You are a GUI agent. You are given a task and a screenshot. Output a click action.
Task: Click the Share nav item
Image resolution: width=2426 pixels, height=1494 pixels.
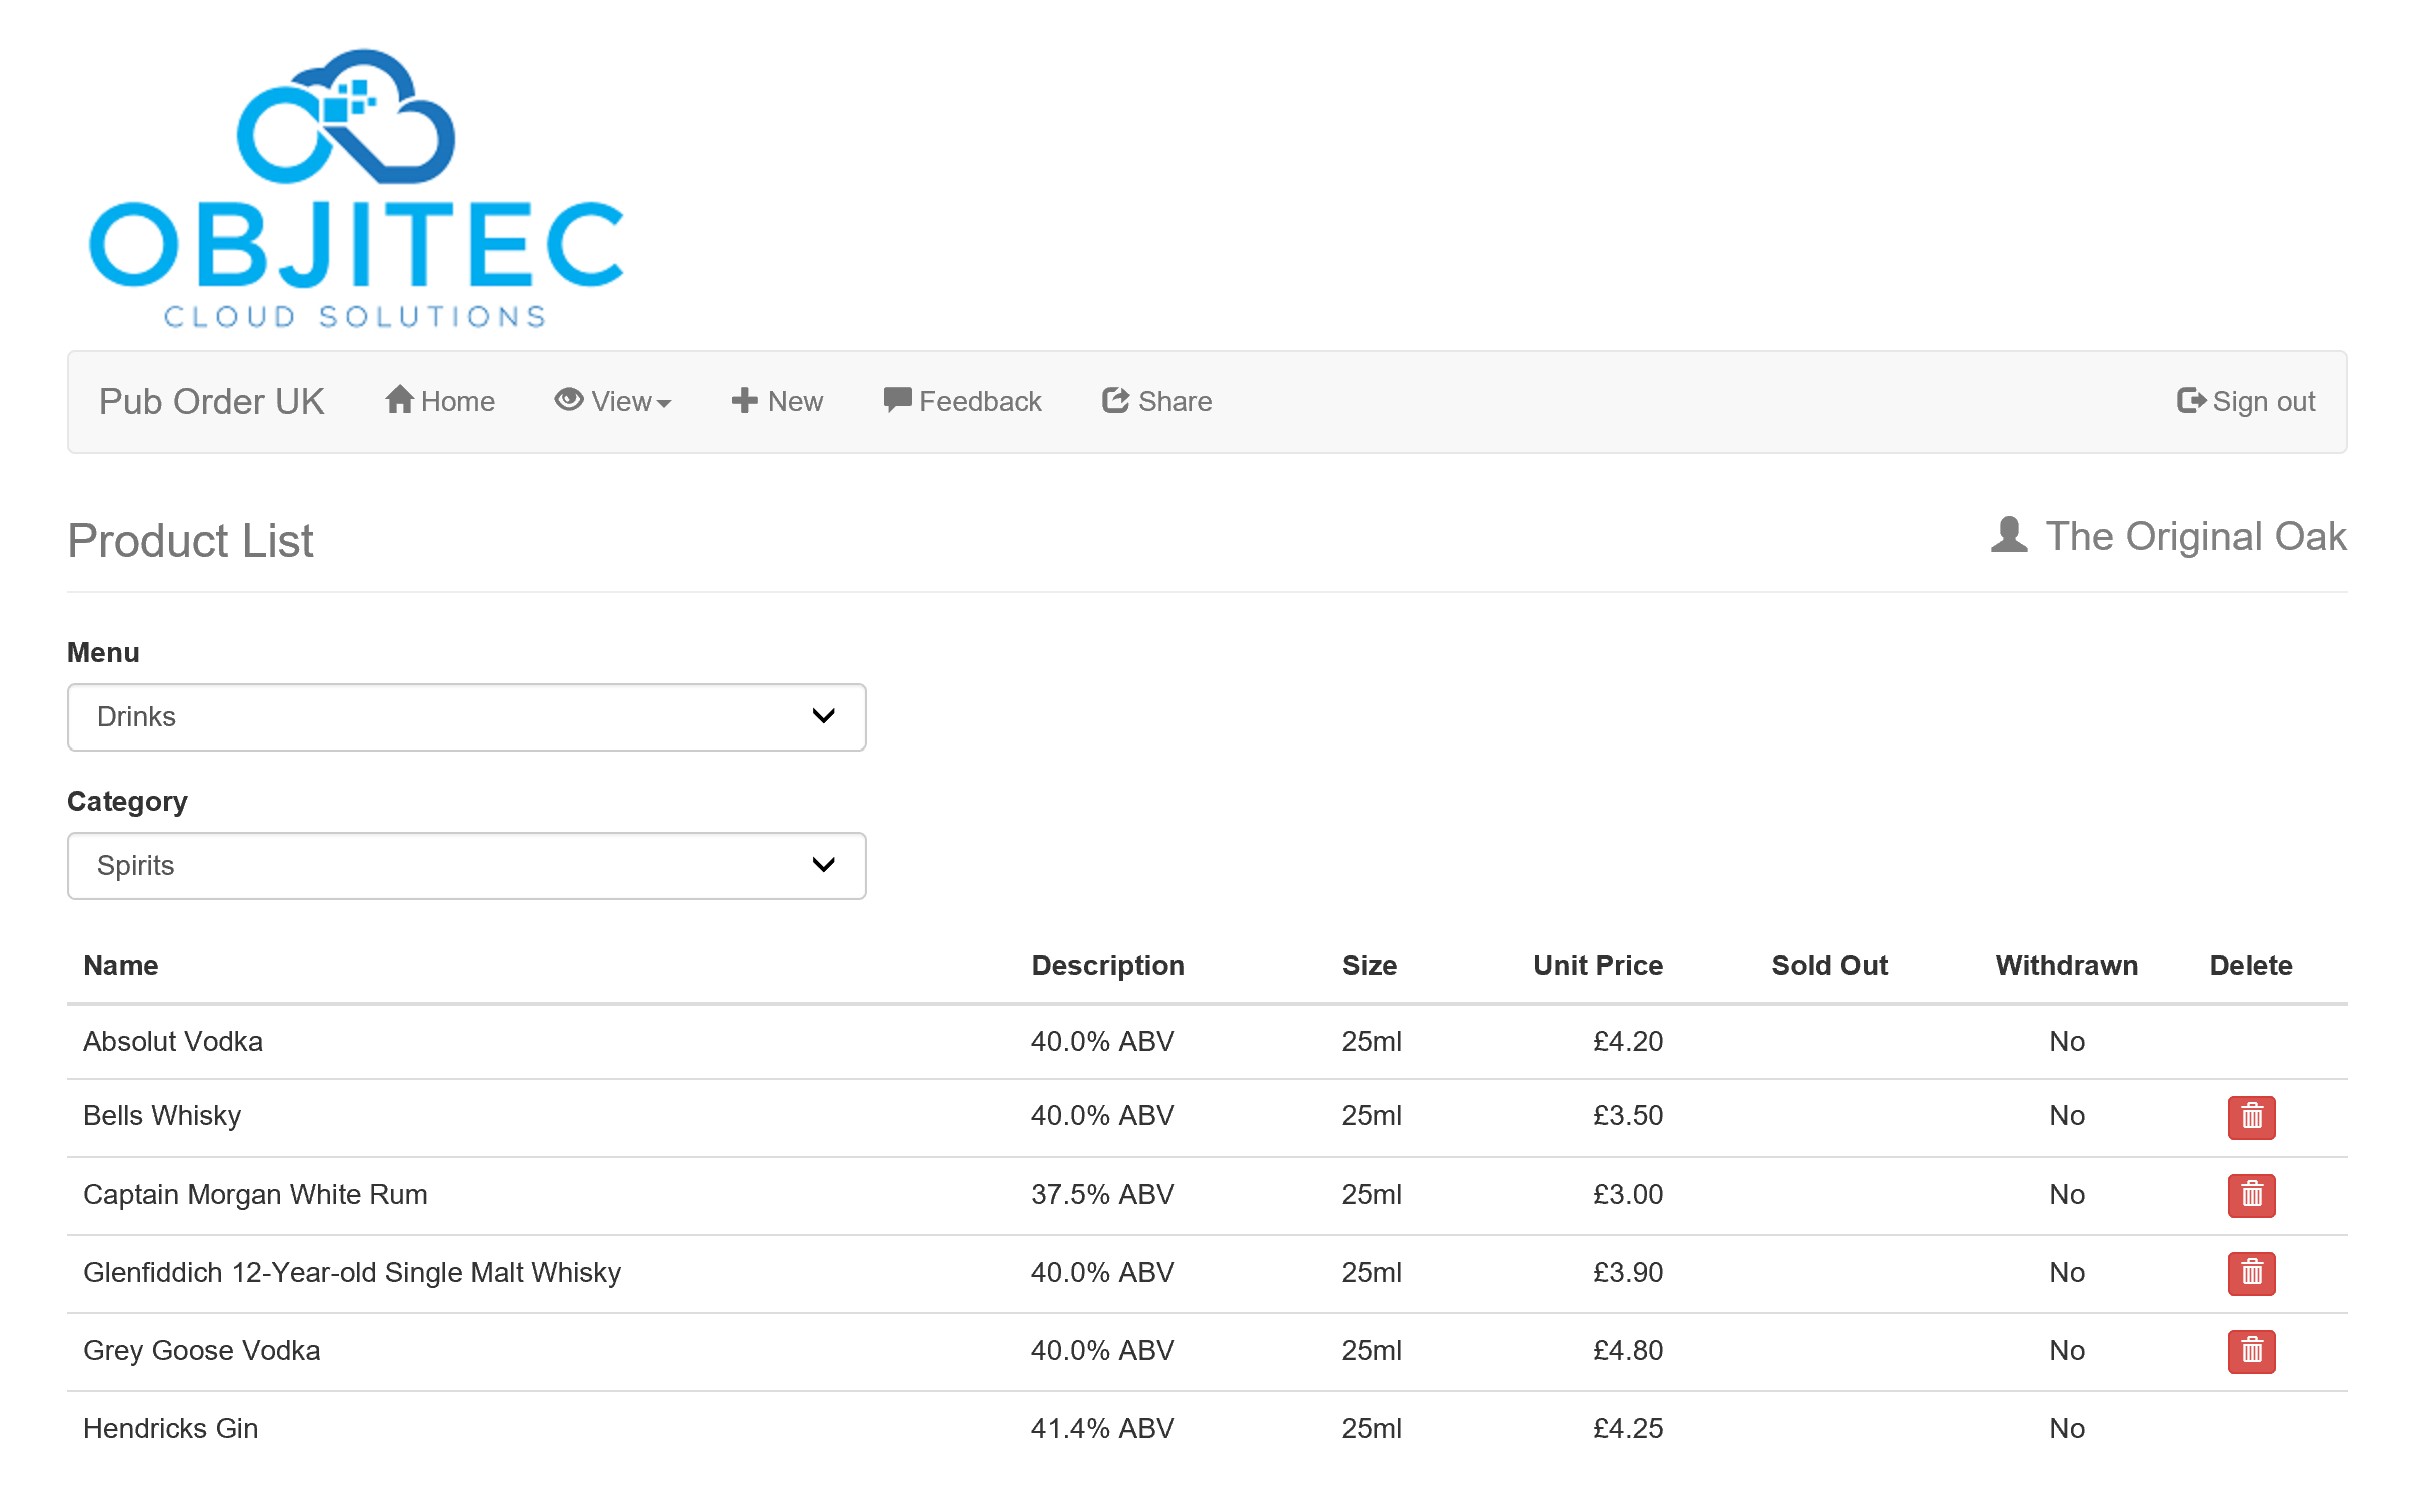1157,402
